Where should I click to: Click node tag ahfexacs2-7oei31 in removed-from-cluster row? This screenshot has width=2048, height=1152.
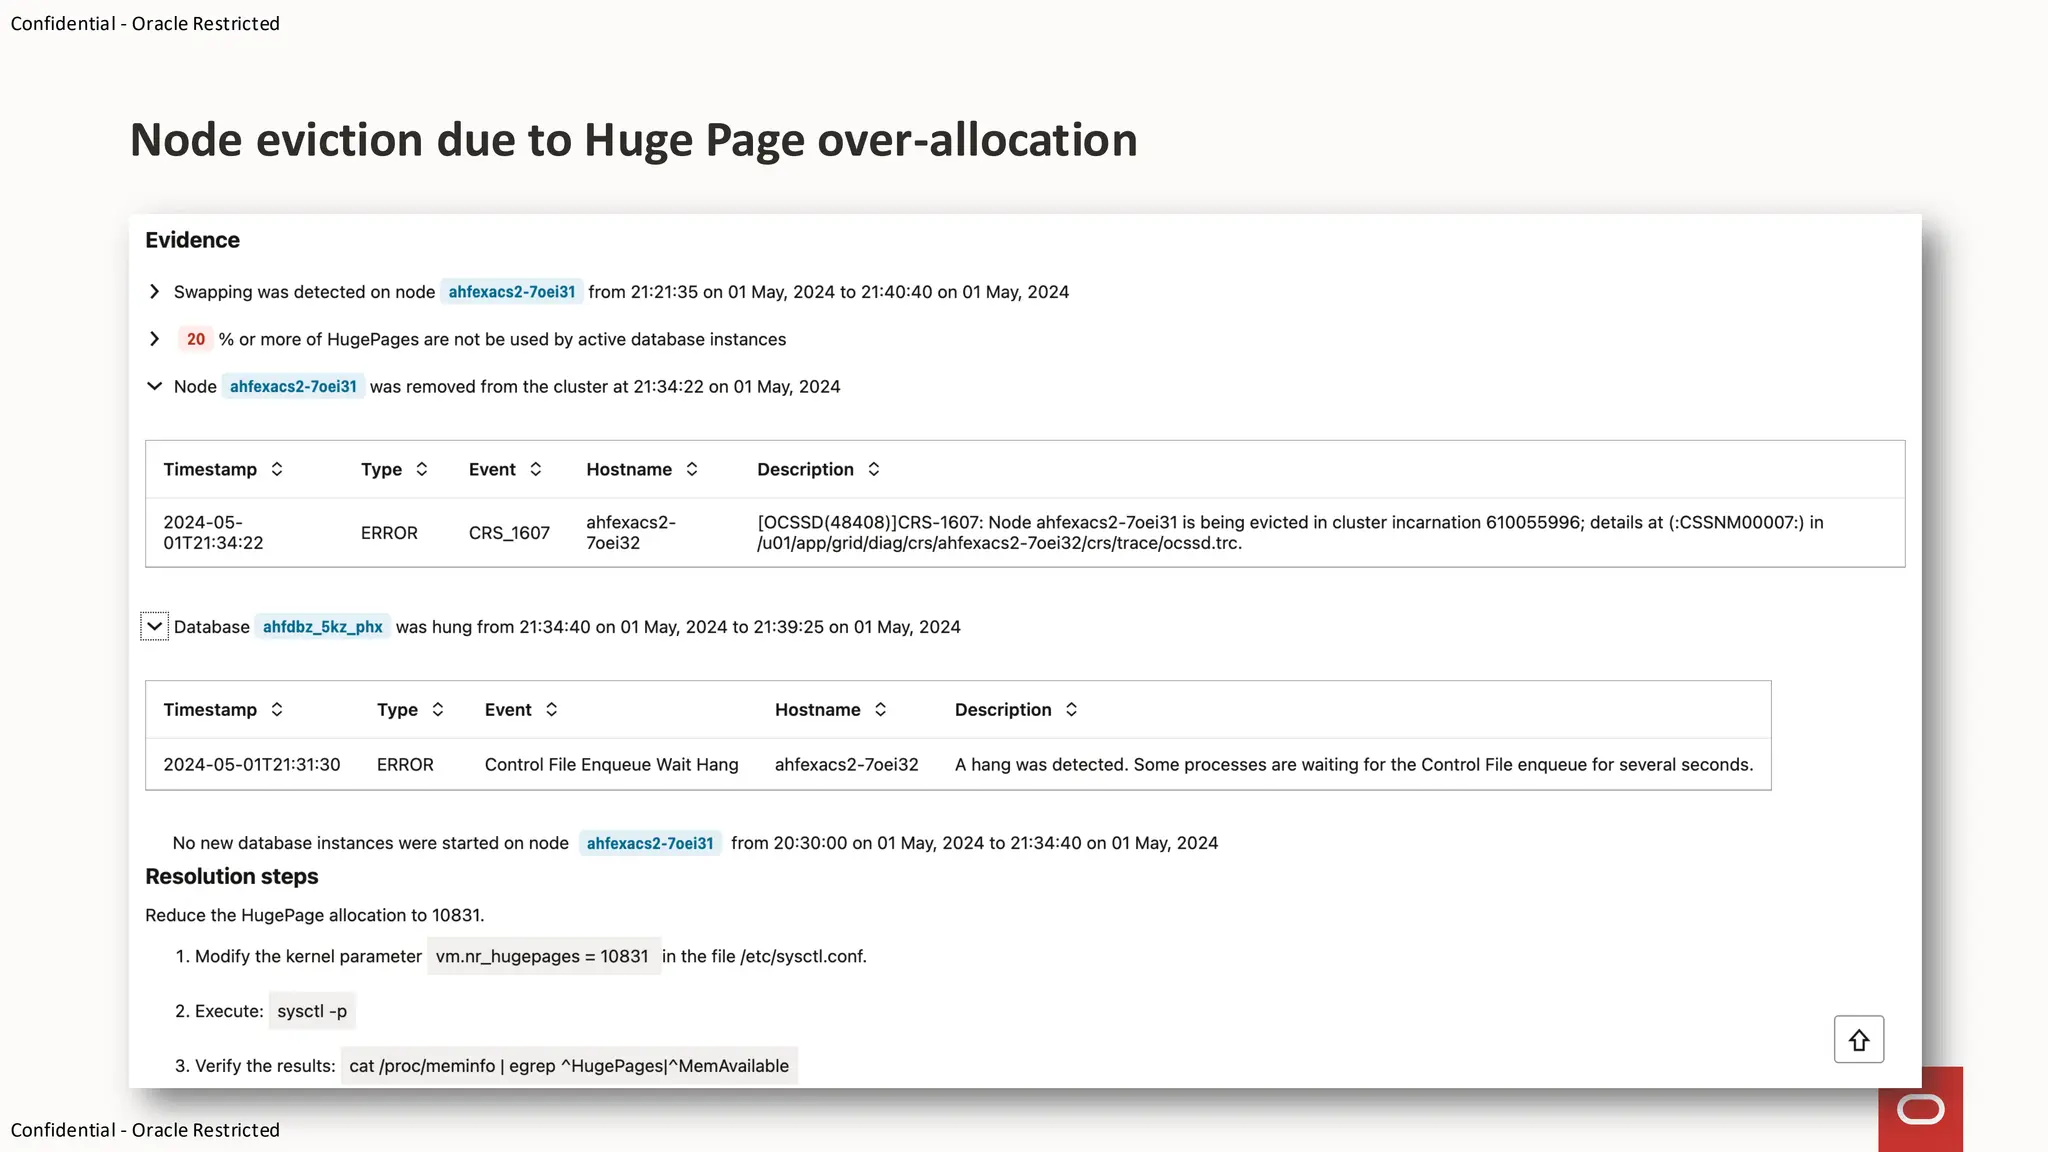293,387
